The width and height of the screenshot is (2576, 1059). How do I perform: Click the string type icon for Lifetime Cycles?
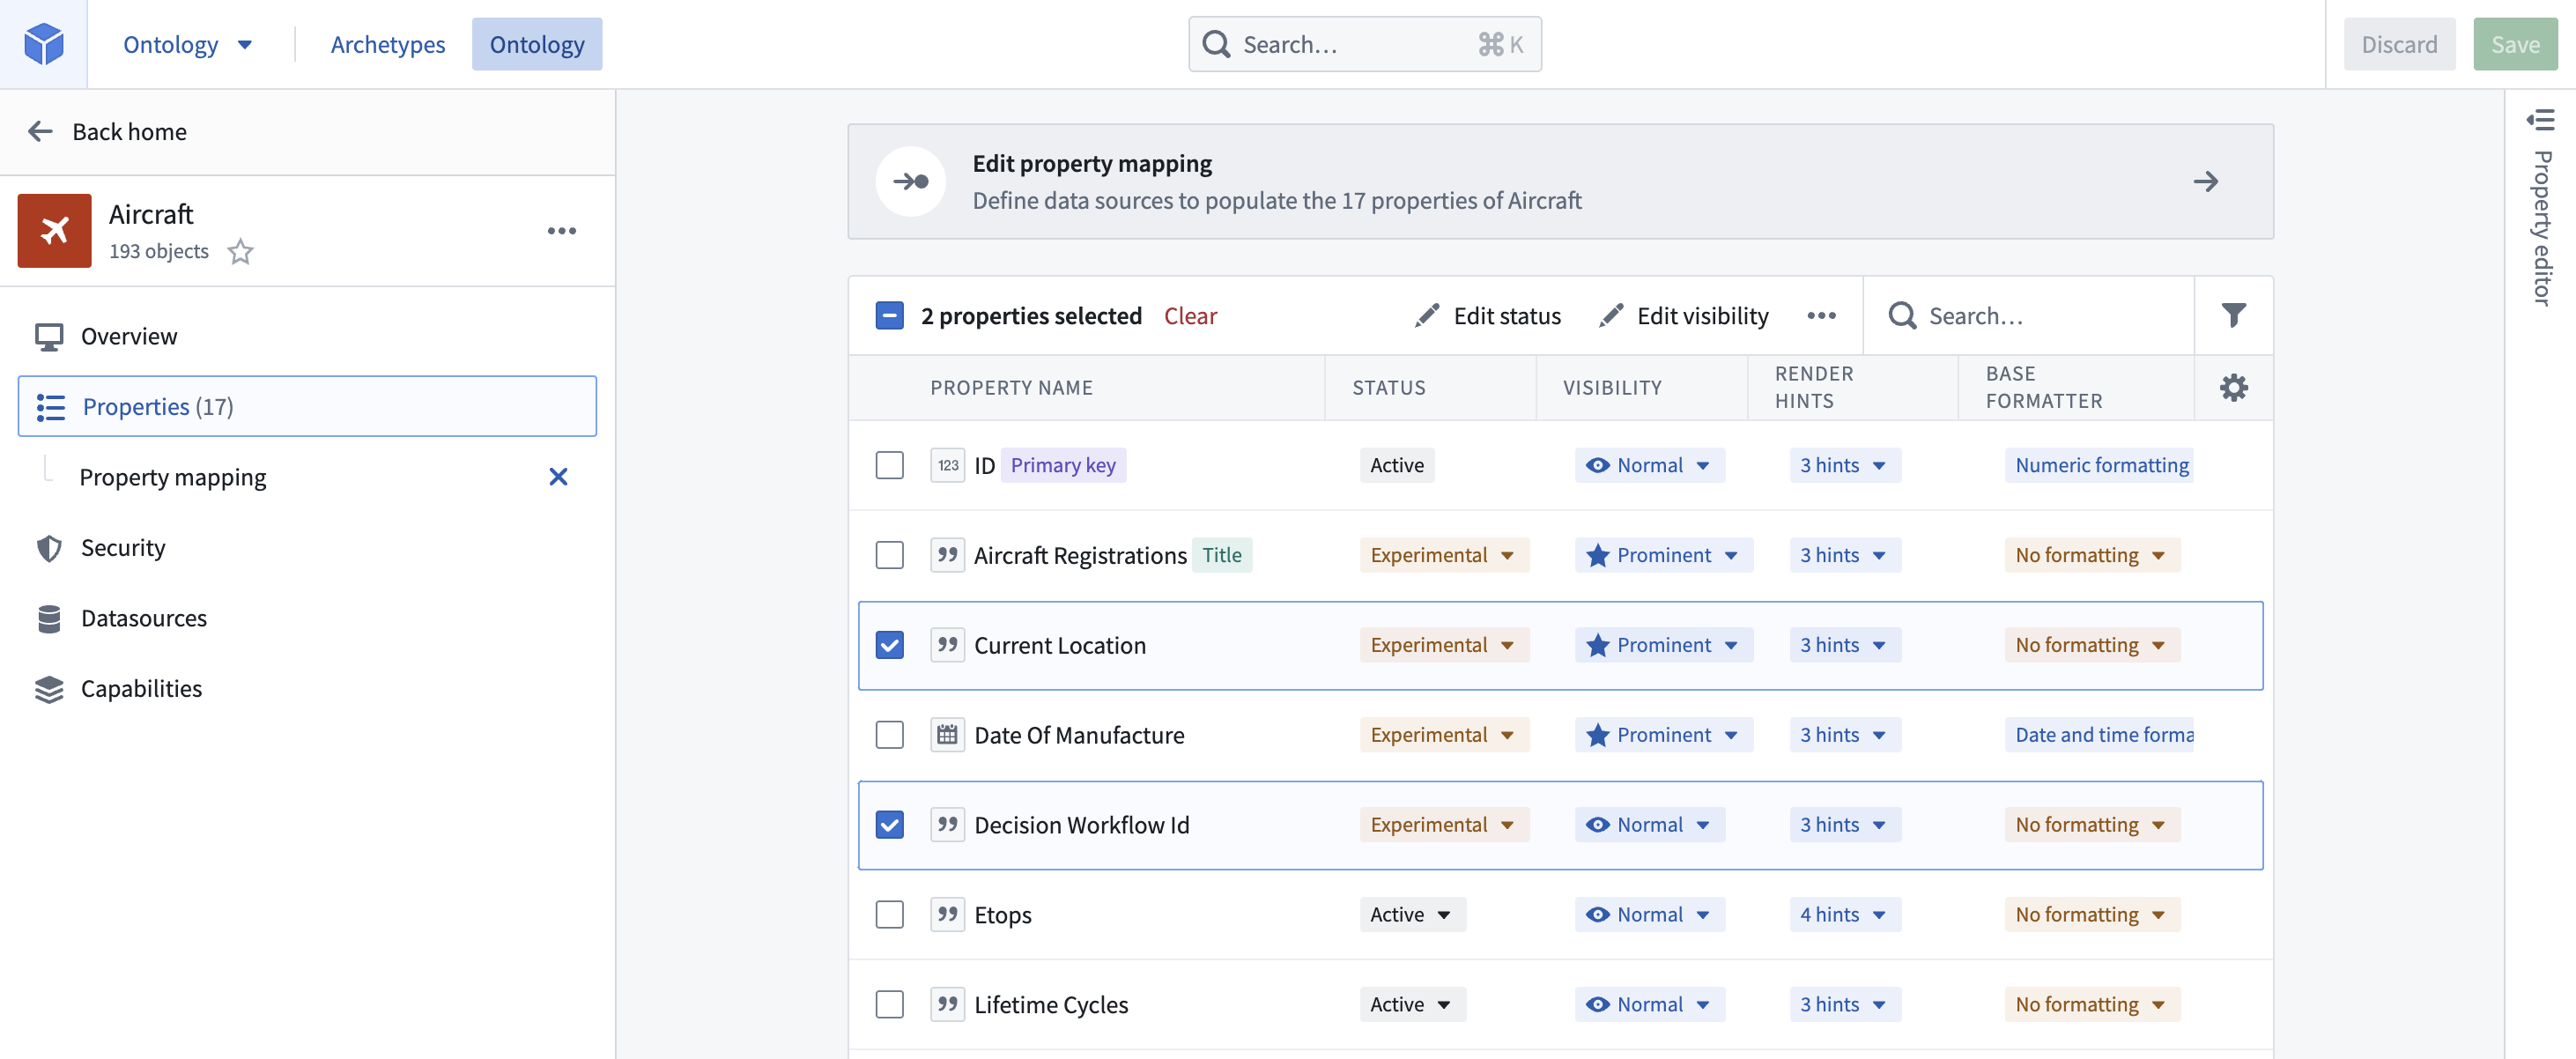947,1004
